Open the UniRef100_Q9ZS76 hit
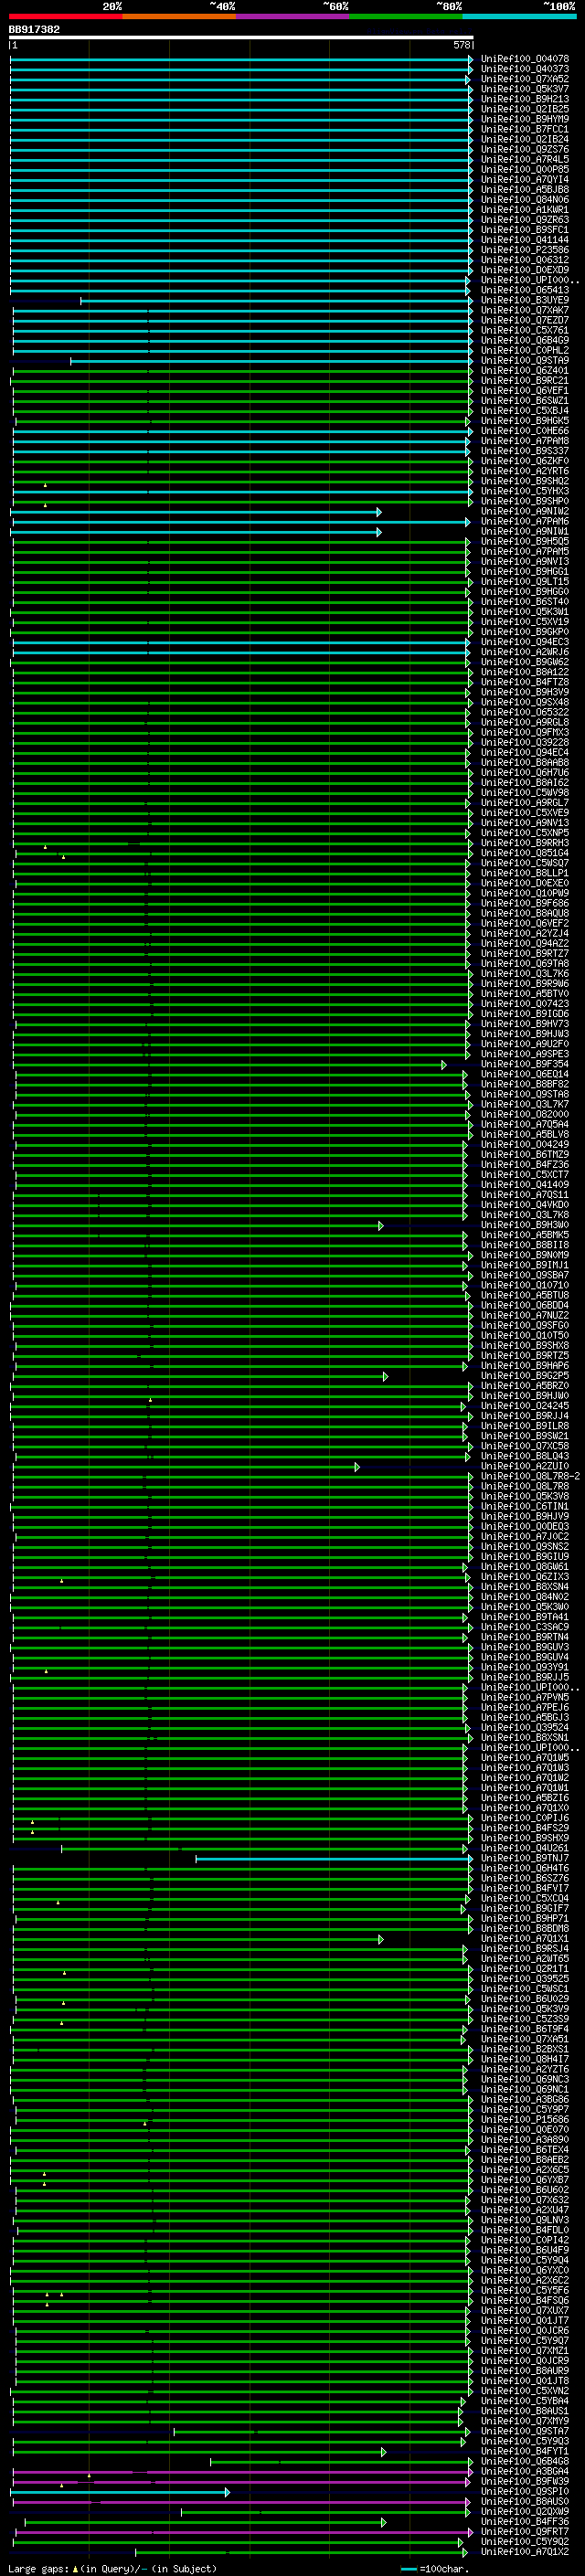 [x=525, y=149]
